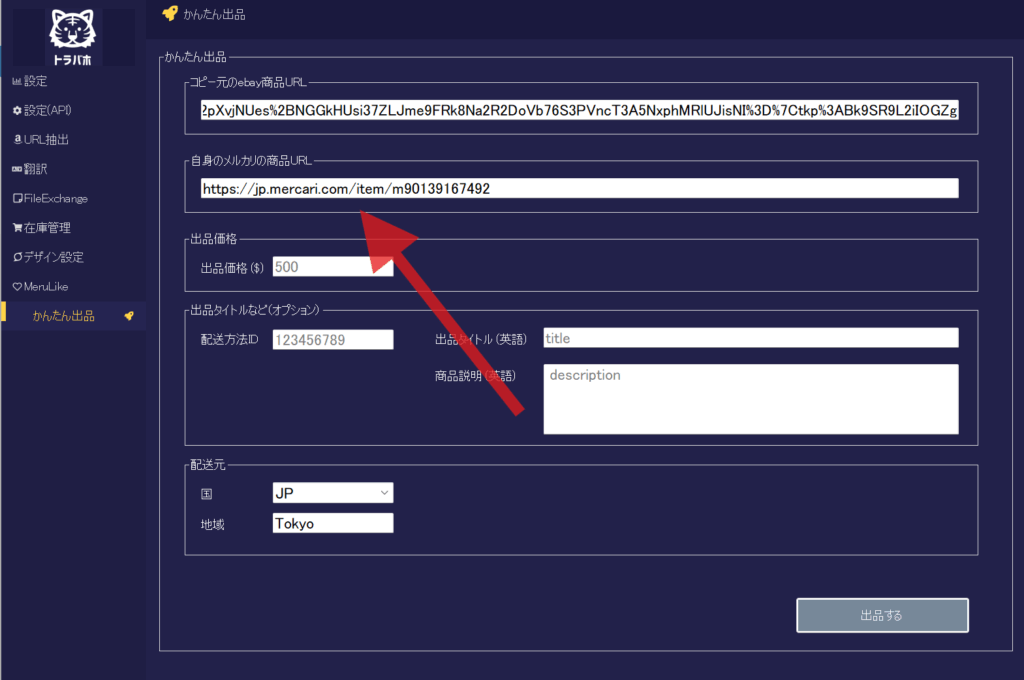1024x680 pixels.
Task: Open the デザイン設定 menu item
Action: (x=54, y=257)
